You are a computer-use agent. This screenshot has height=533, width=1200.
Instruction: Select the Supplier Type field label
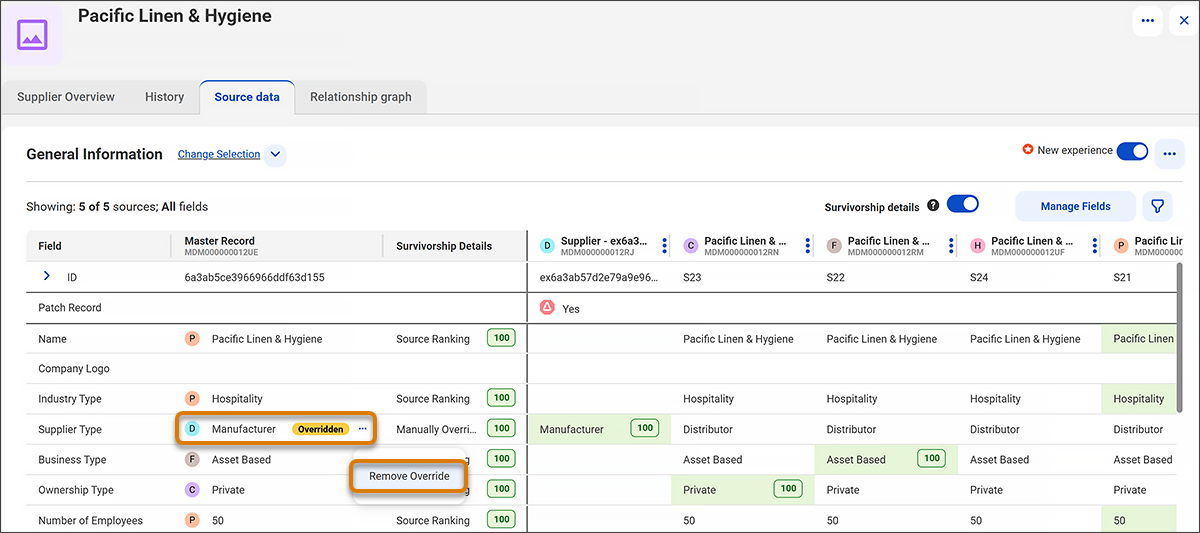tap(70, 429)
